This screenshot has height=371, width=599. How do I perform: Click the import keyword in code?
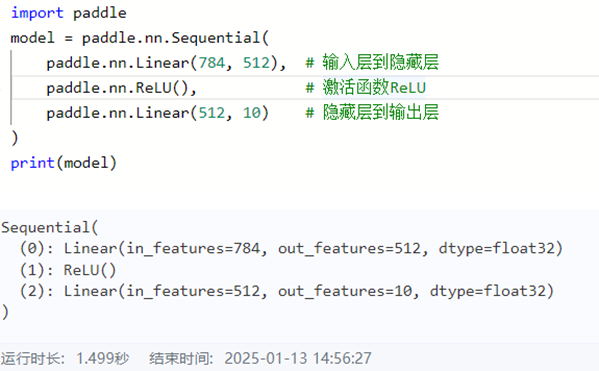(37, 13)
